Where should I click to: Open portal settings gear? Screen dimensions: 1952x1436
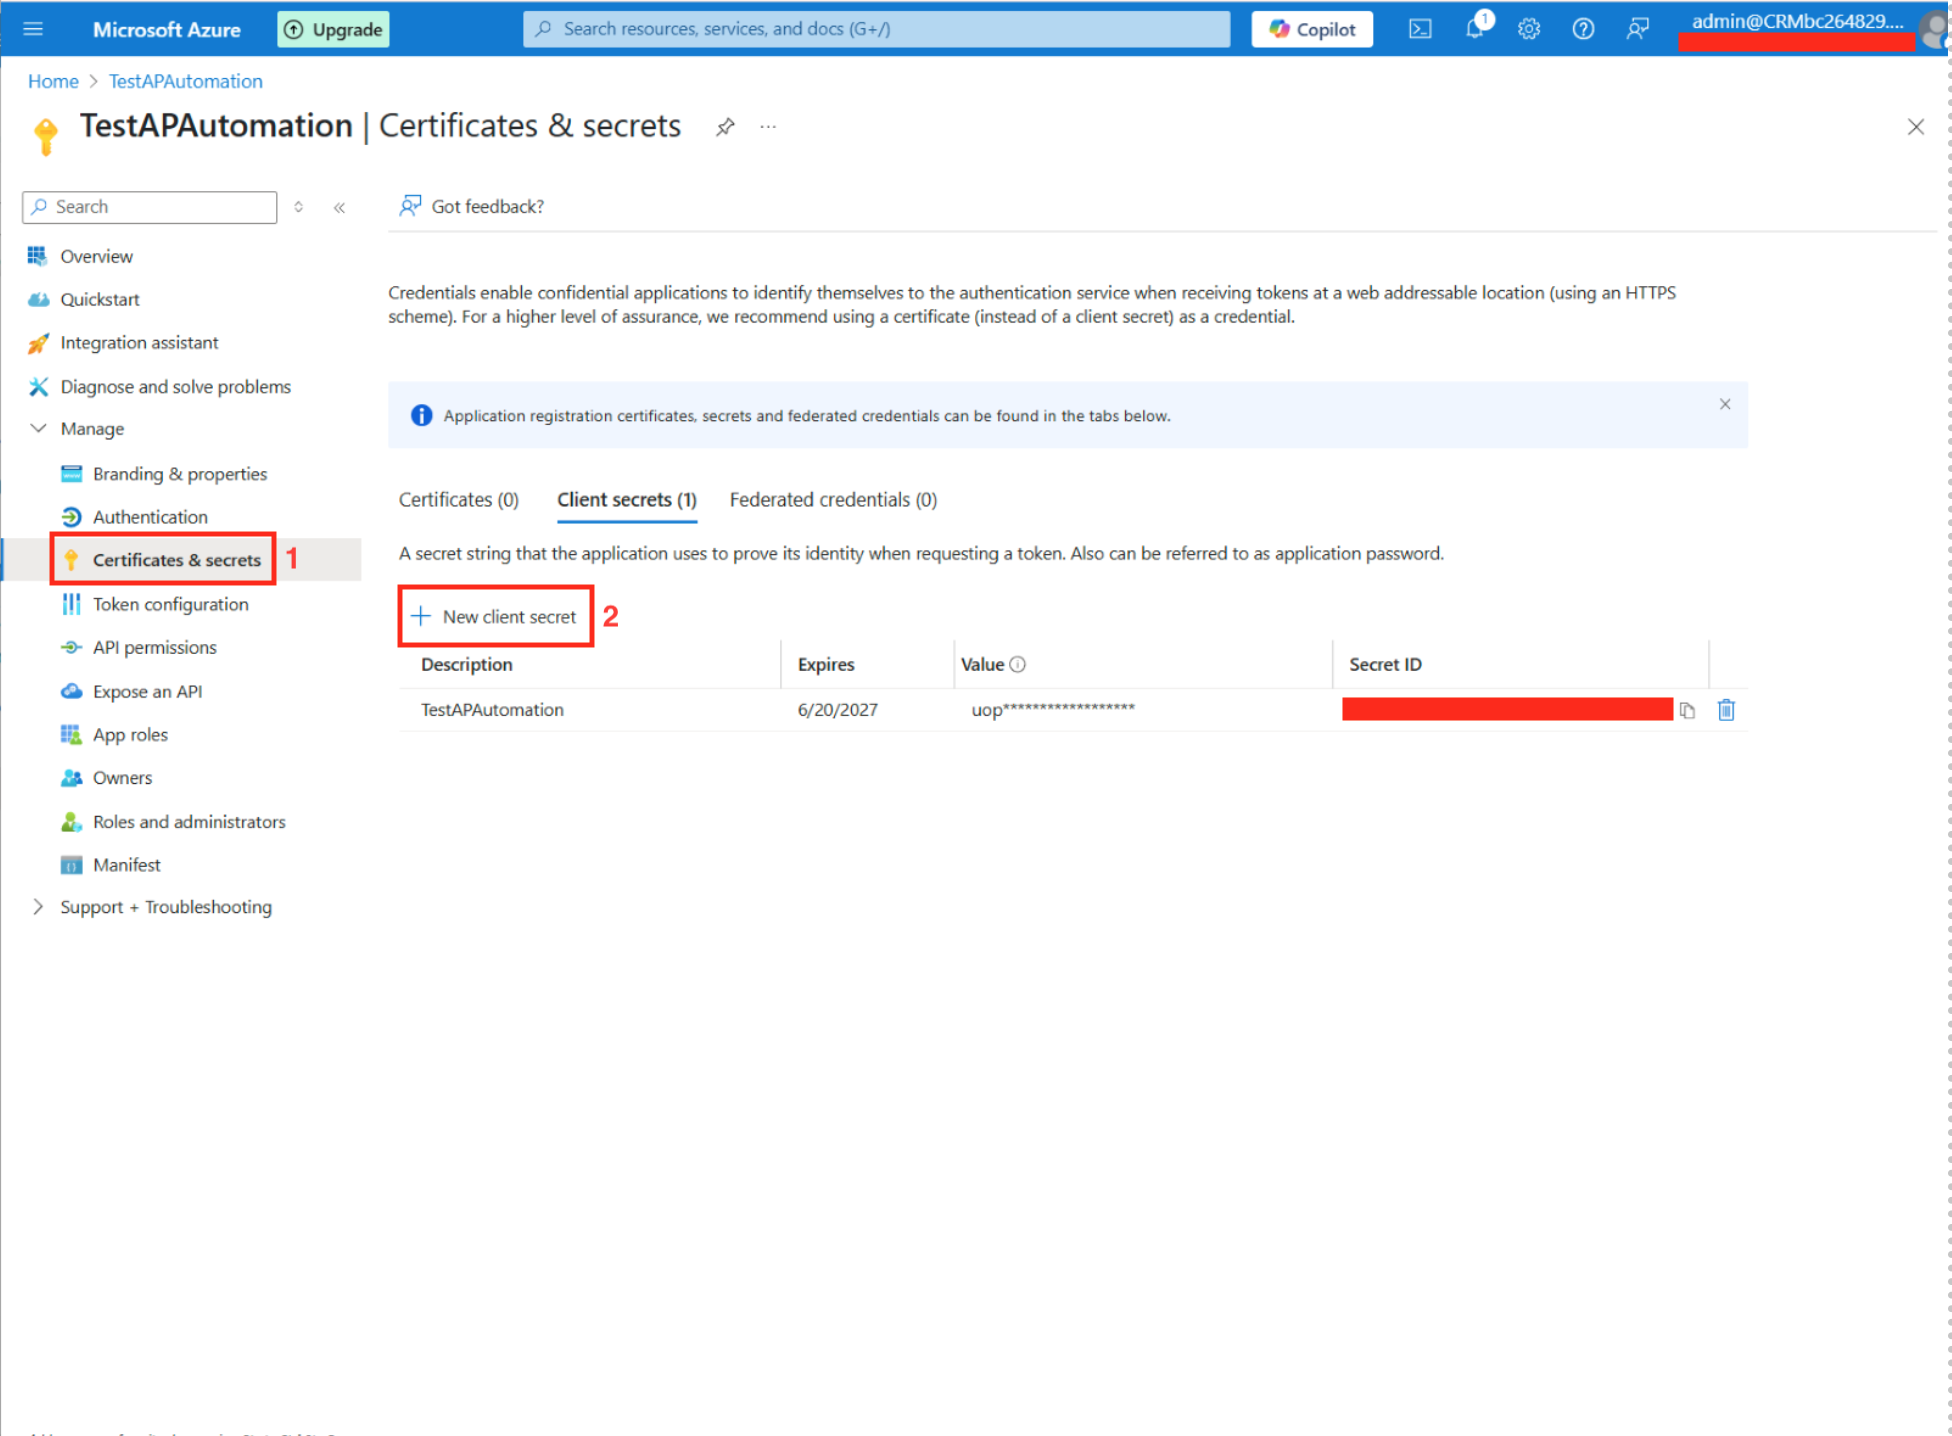point(1528,29)
